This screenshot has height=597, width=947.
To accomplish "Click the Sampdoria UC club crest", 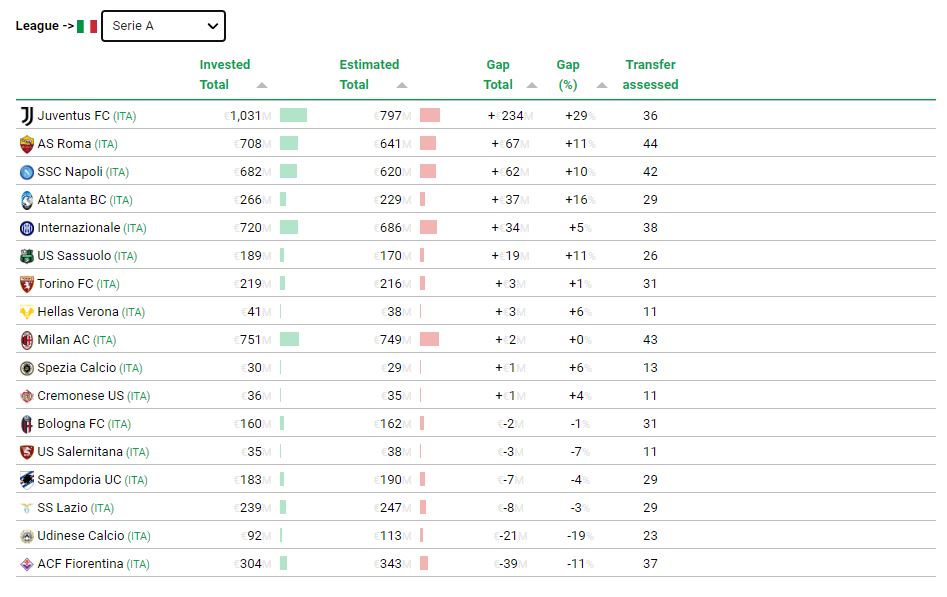I will [x=27, y=480].
